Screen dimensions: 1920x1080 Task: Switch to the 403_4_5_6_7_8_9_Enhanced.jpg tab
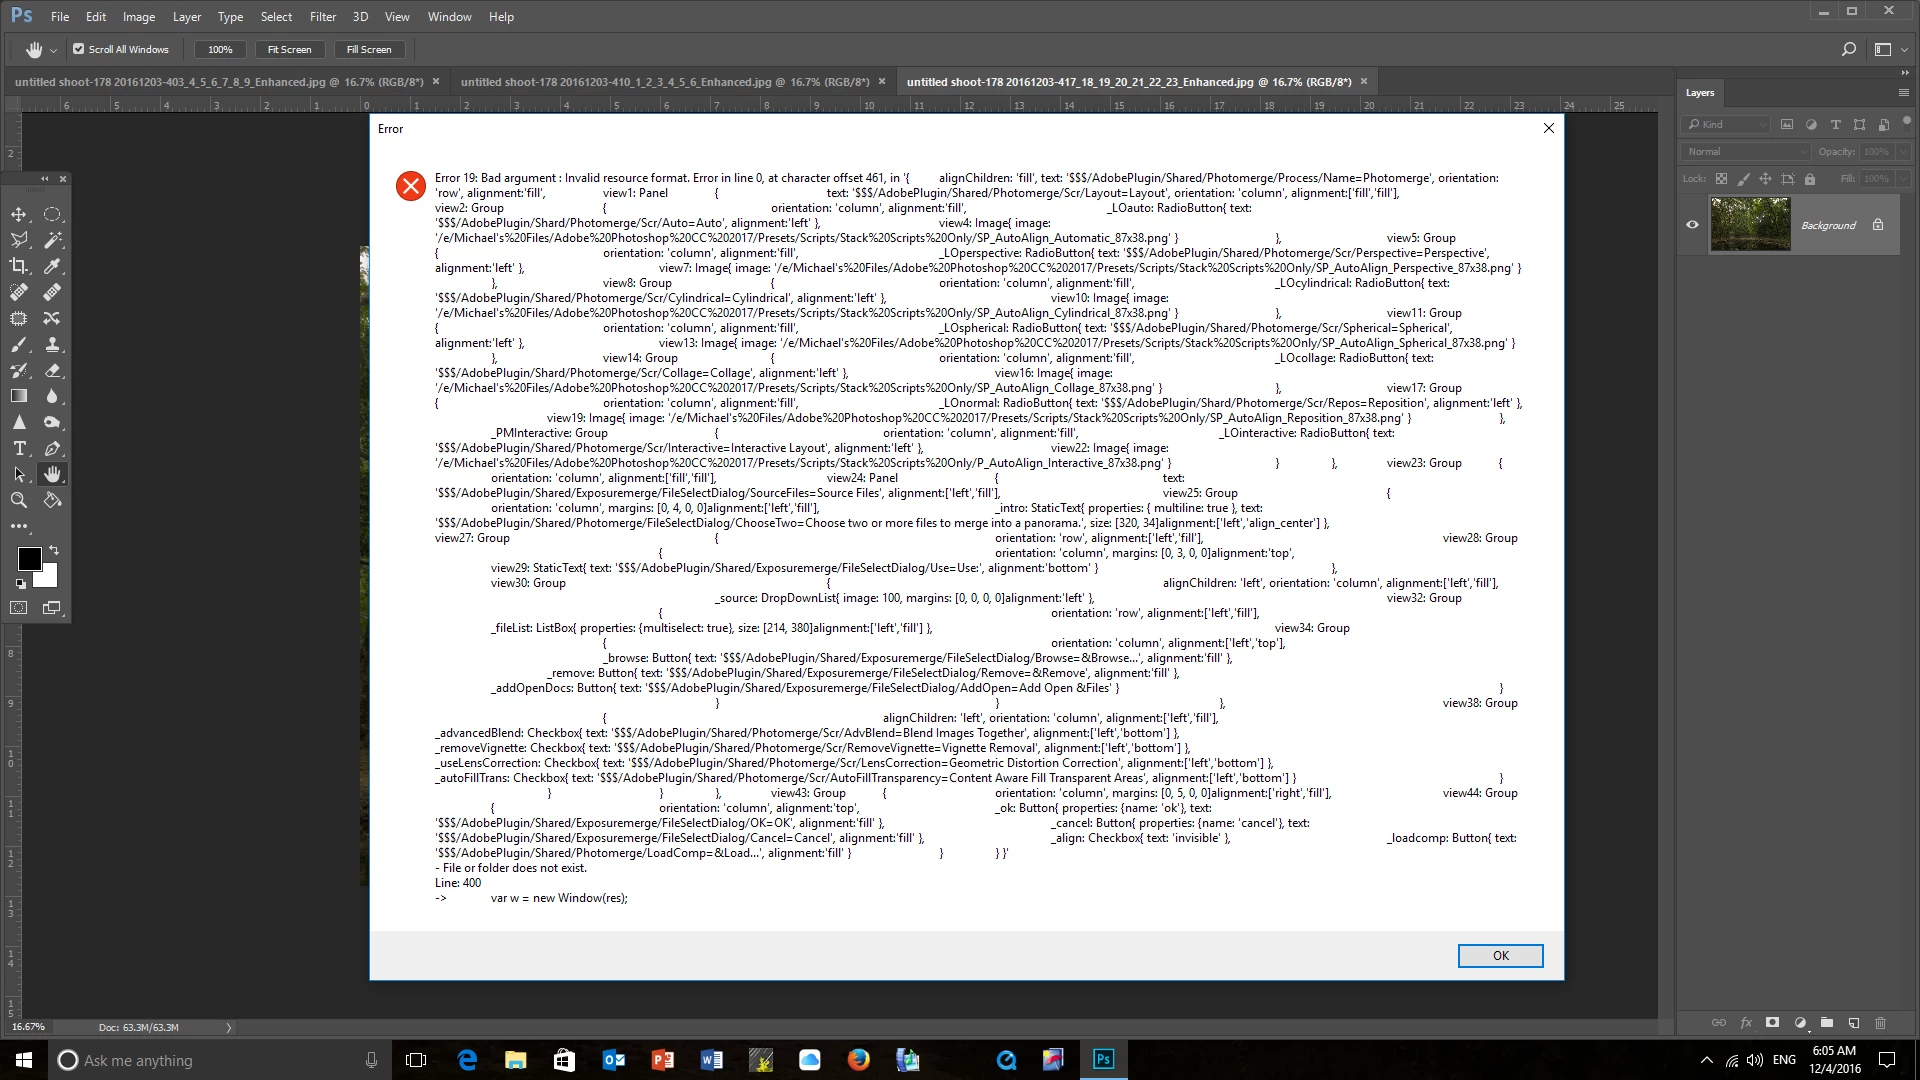pos(218,82)
